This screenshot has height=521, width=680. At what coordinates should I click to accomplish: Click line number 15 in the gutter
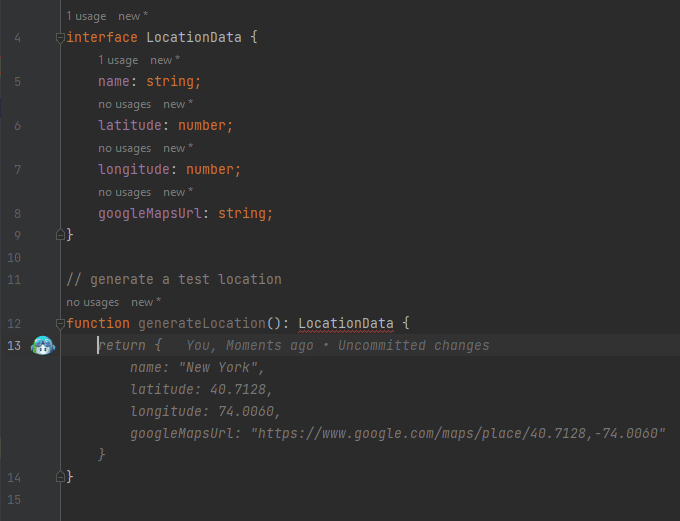pos(14,500)
